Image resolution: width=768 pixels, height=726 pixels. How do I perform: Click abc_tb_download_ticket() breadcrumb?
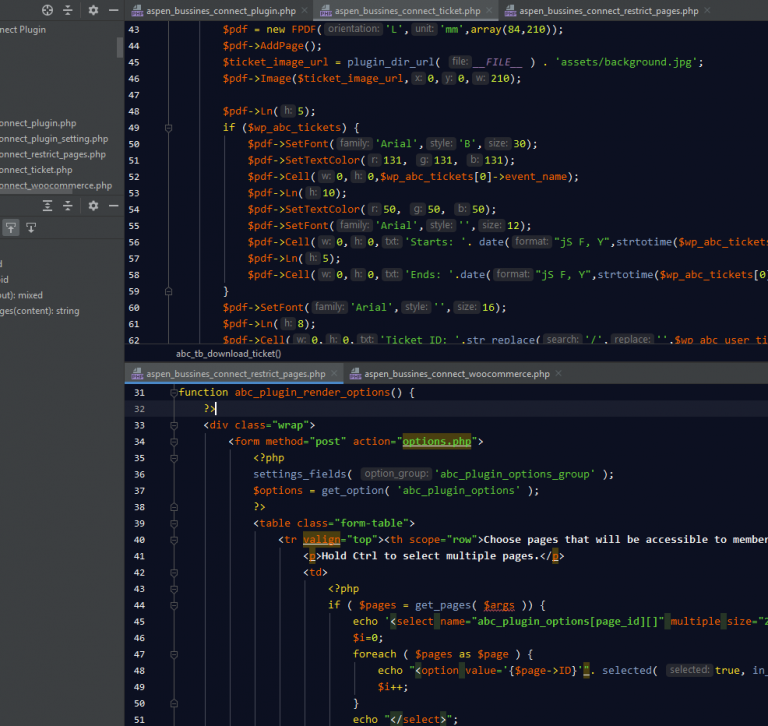pos(229,353)
